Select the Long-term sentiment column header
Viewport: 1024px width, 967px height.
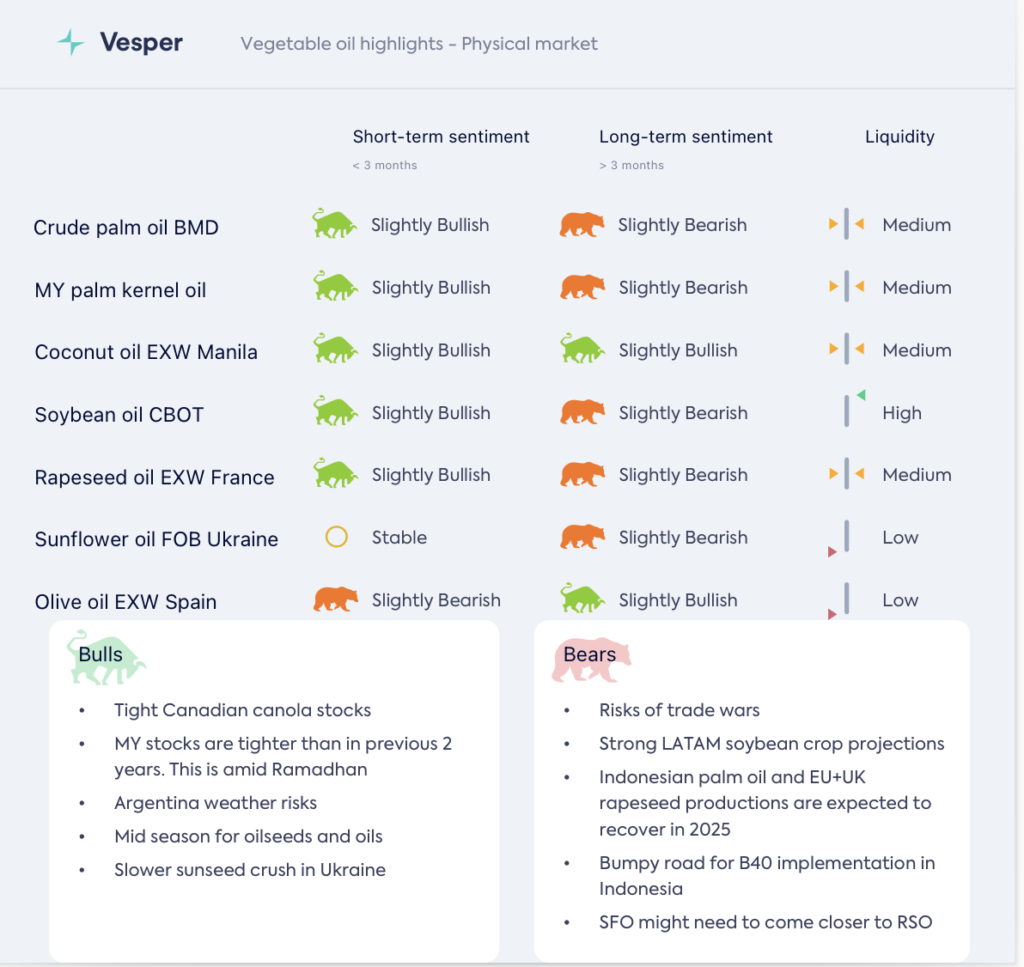click(686, 137)
